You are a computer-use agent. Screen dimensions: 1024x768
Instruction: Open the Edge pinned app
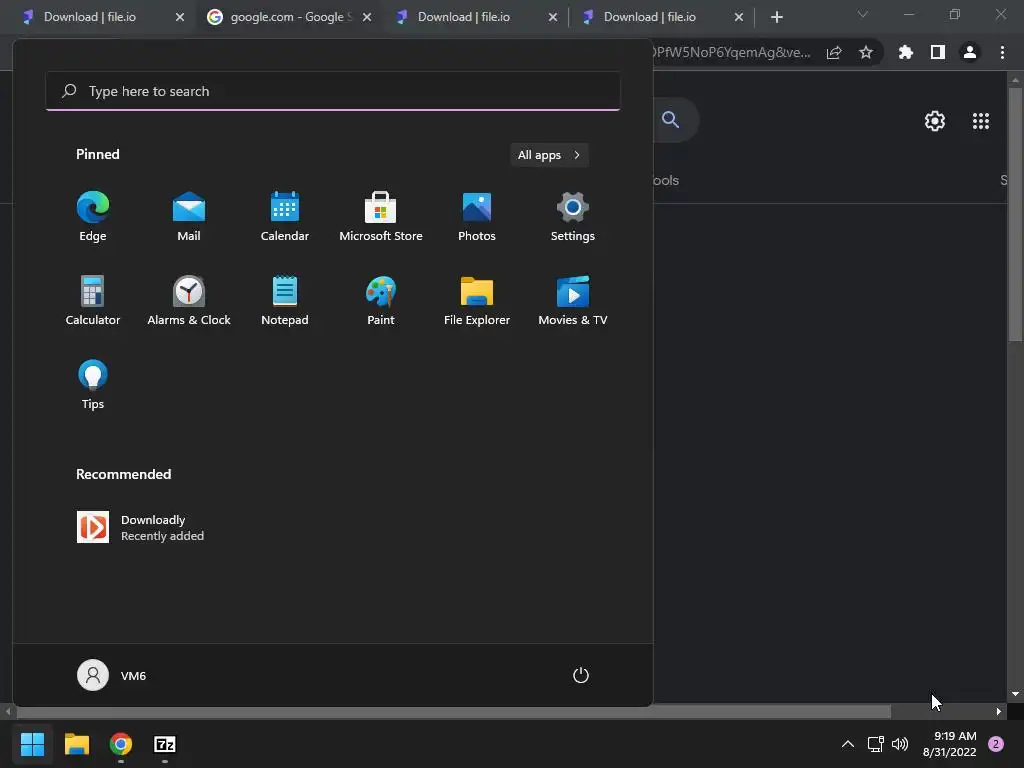[x=93, y=216]
